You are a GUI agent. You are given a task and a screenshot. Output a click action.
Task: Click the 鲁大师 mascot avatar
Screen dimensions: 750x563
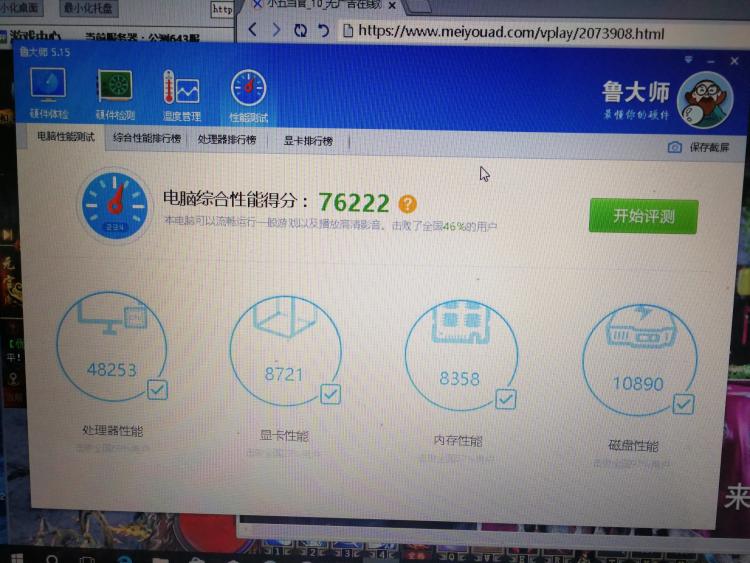pyautogui.click(x=705, y=100)
